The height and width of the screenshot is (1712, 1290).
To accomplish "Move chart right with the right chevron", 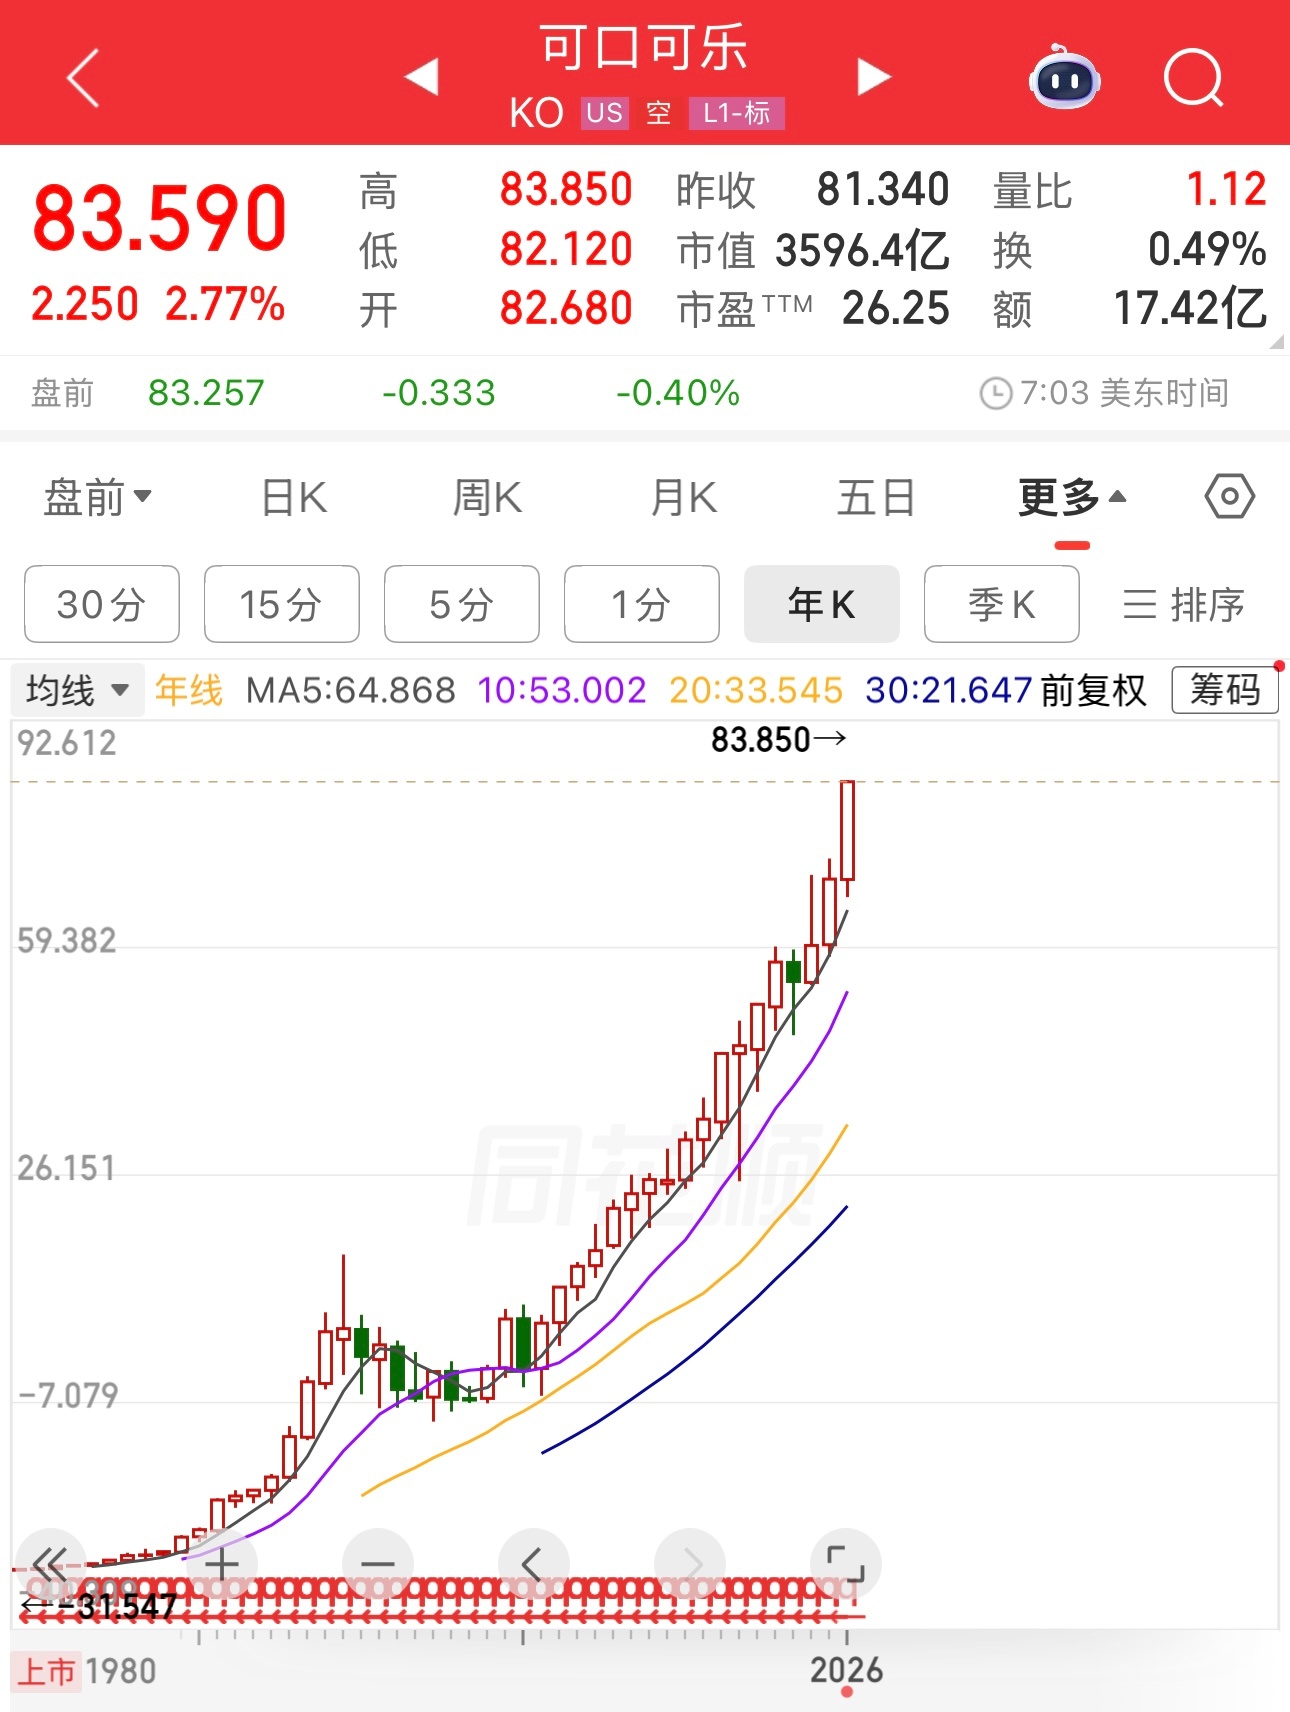I will [x=690, y=1563].
